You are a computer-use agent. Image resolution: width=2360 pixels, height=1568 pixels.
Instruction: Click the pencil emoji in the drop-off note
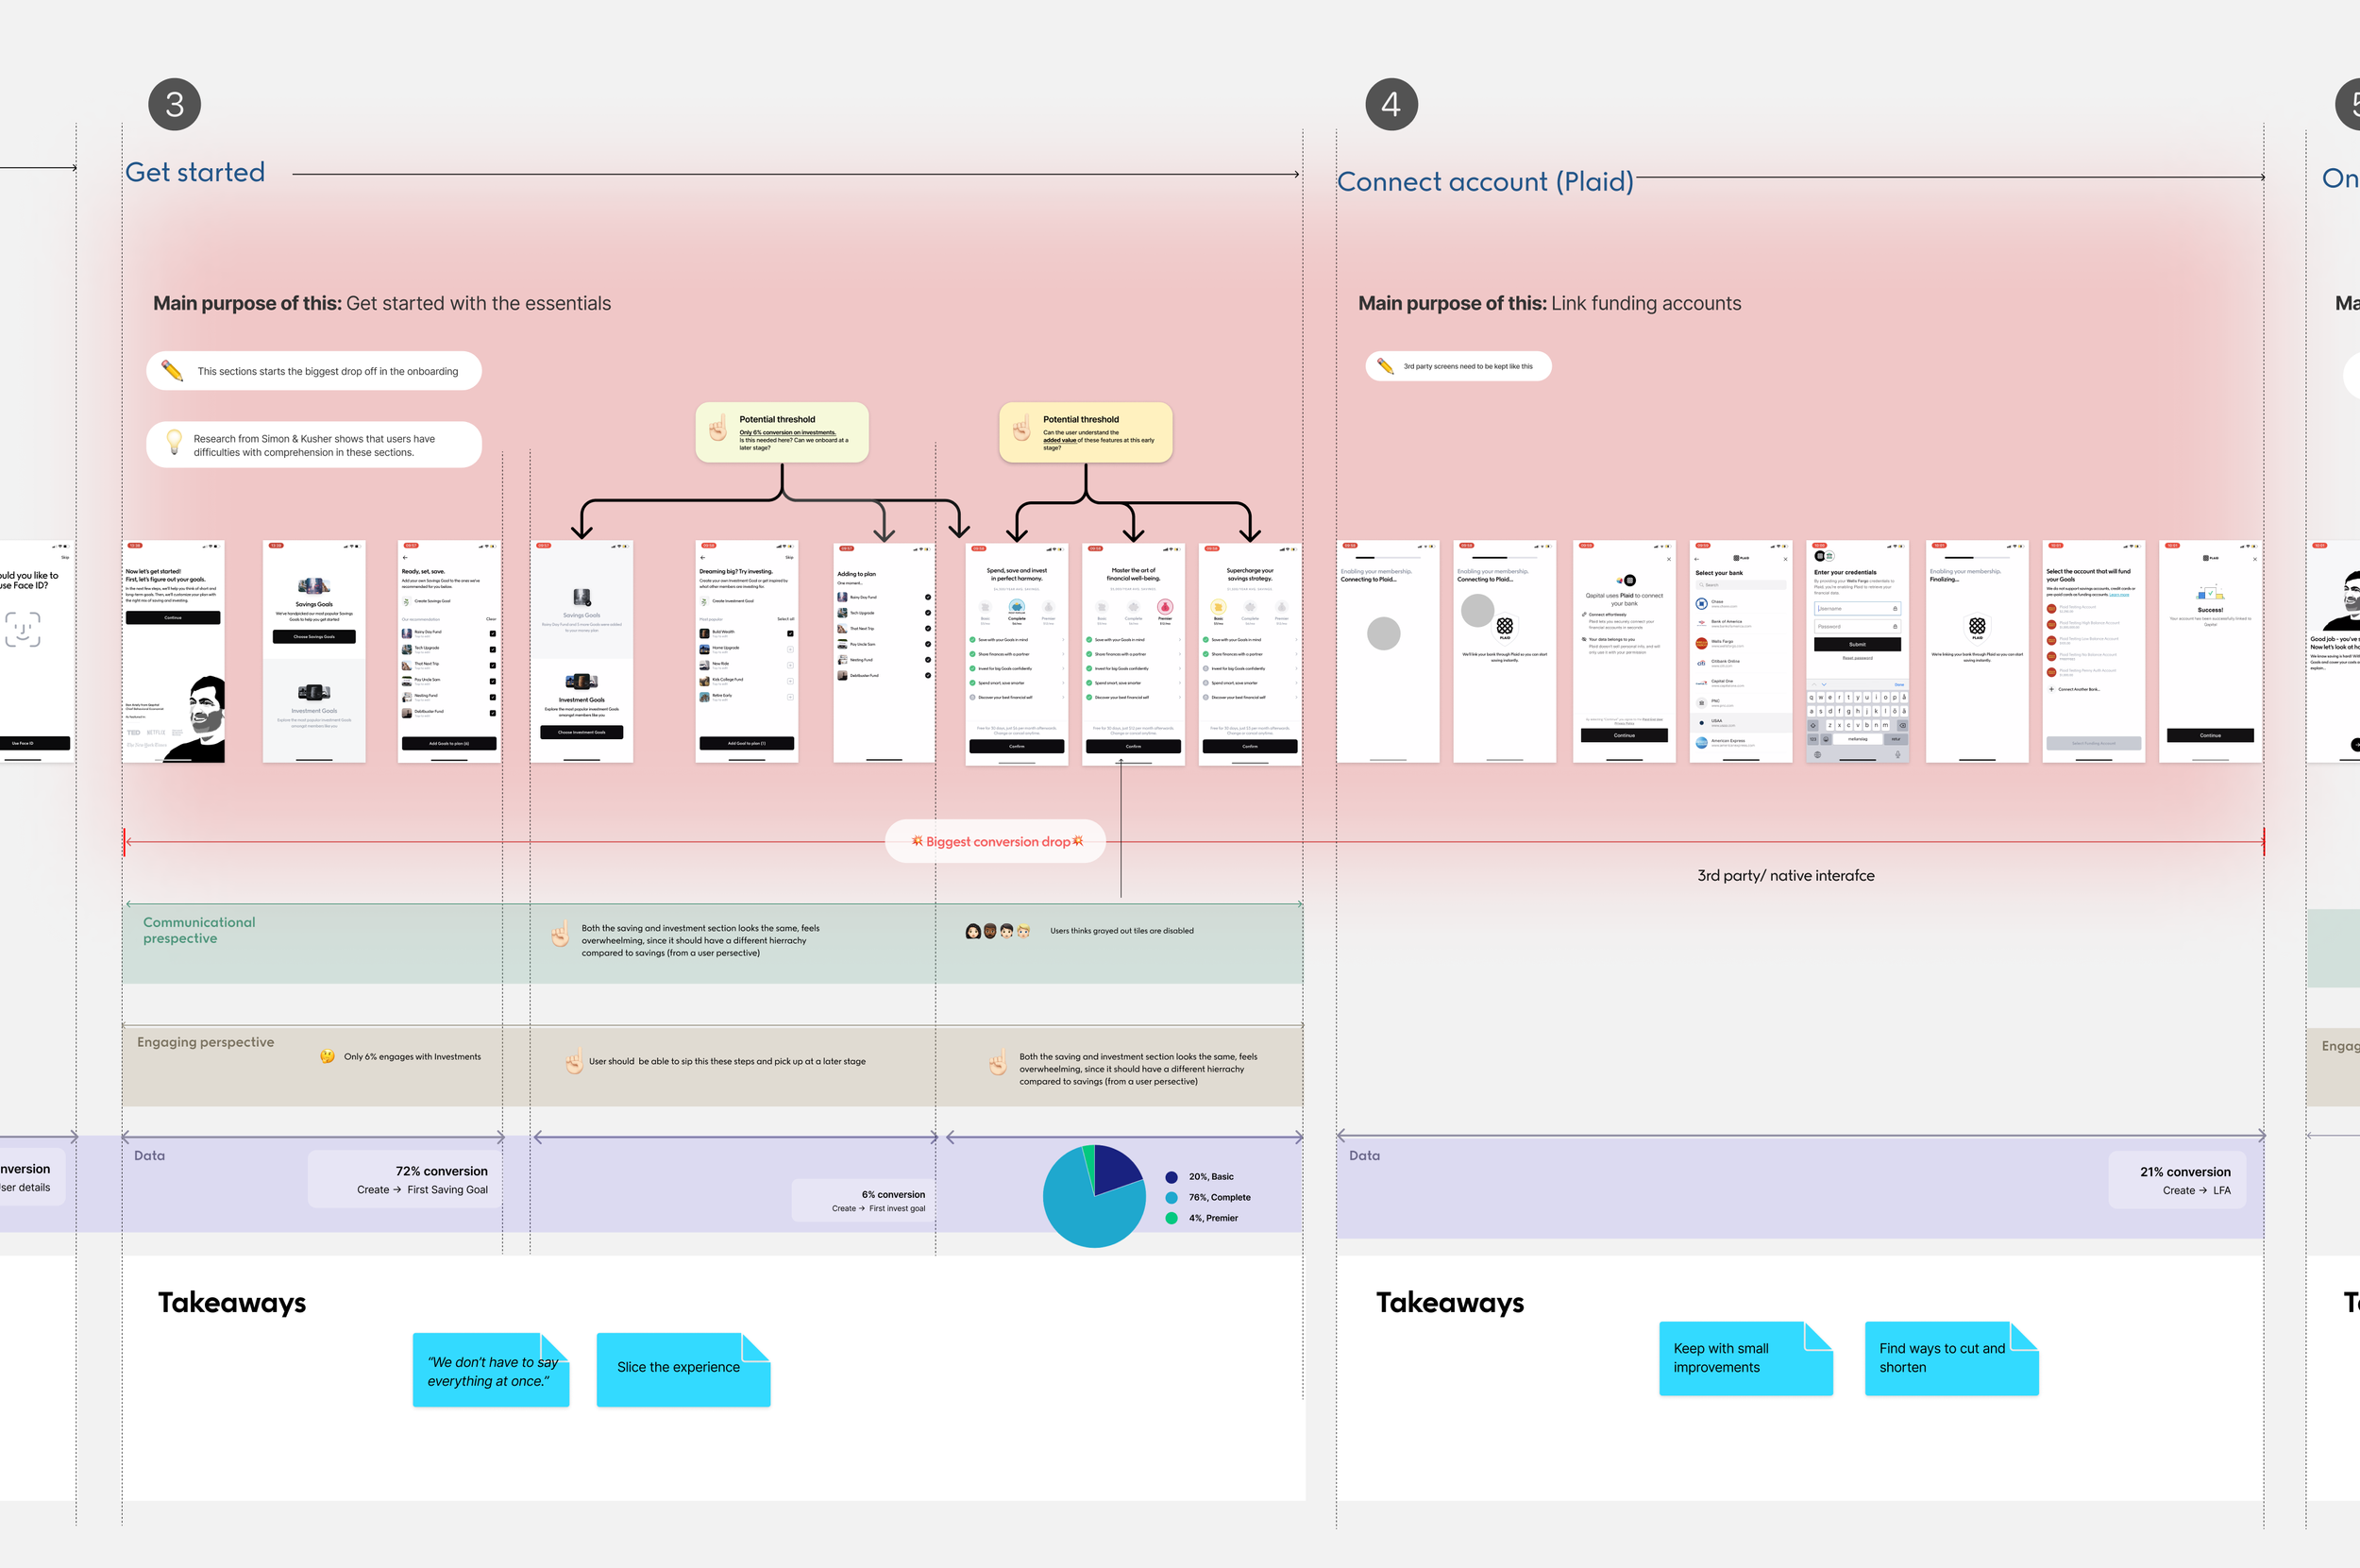[172, 371]
